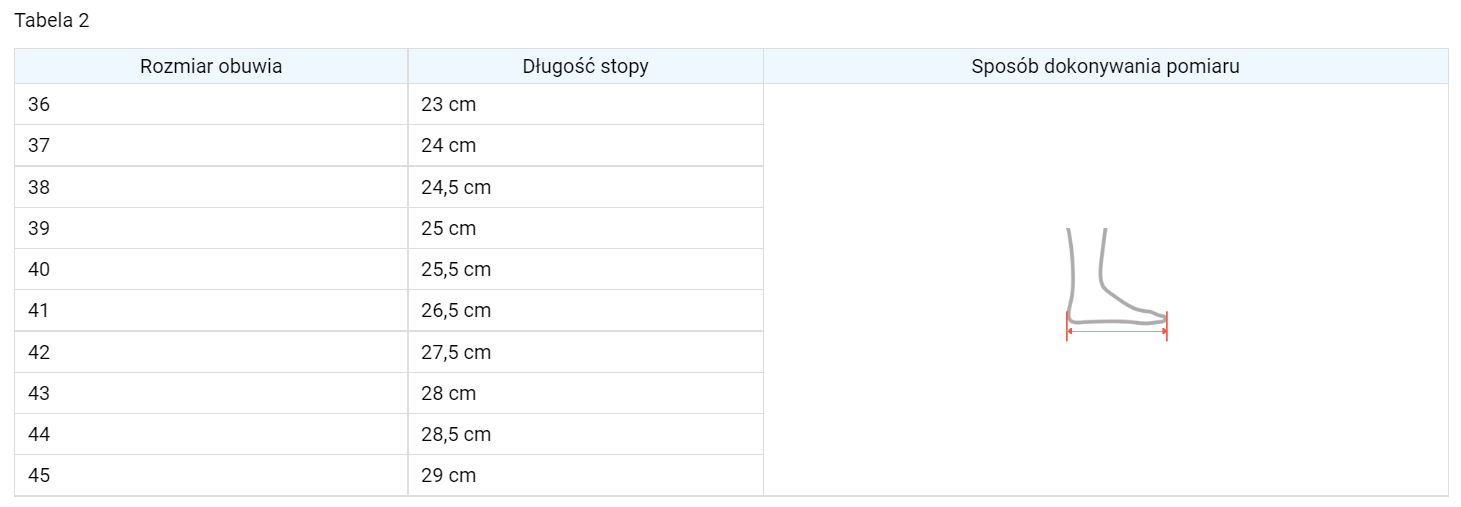Screen dimensions: 1461x507
Task: Select the shoe size 42 cell
Action: (39, 352)
